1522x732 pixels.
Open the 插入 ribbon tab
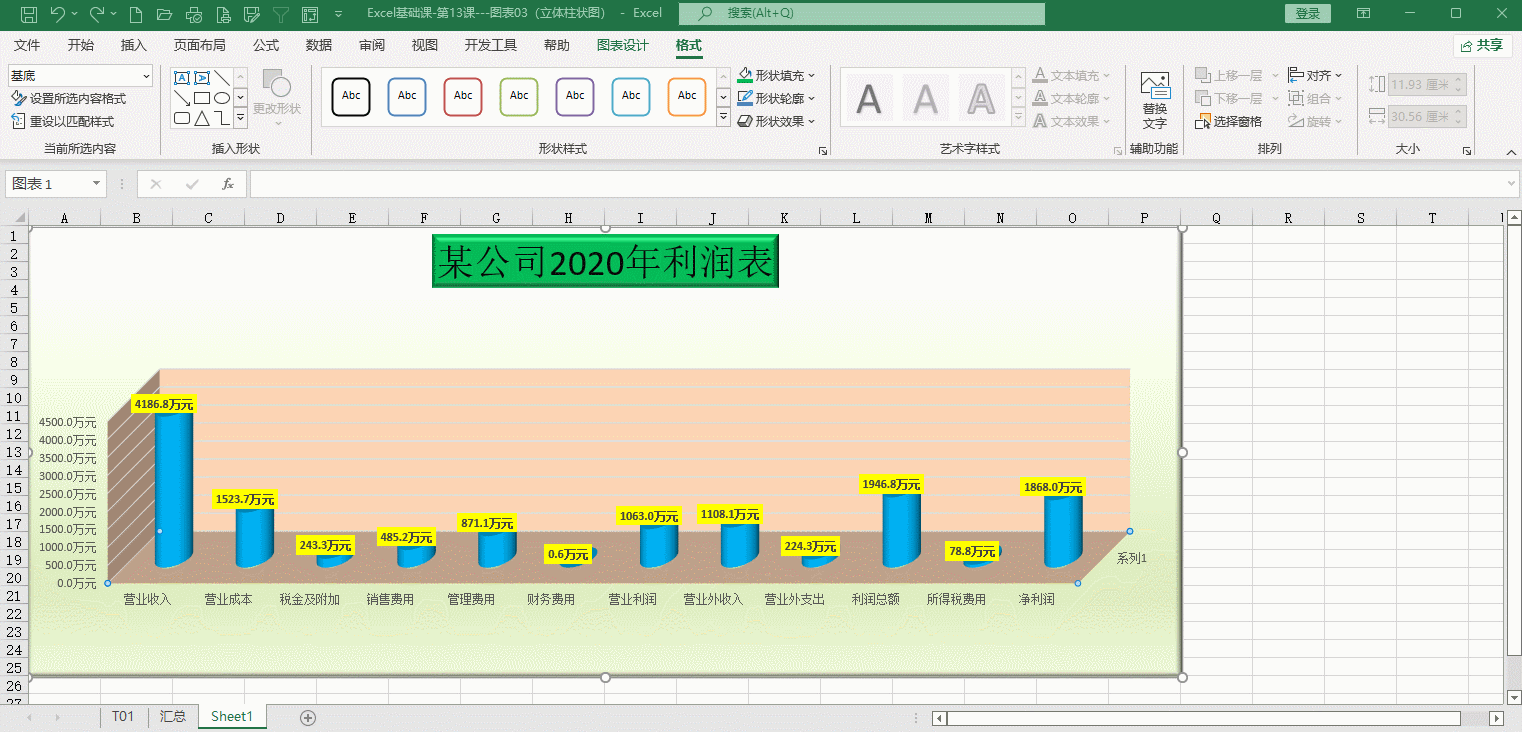(x=133, y=46)
